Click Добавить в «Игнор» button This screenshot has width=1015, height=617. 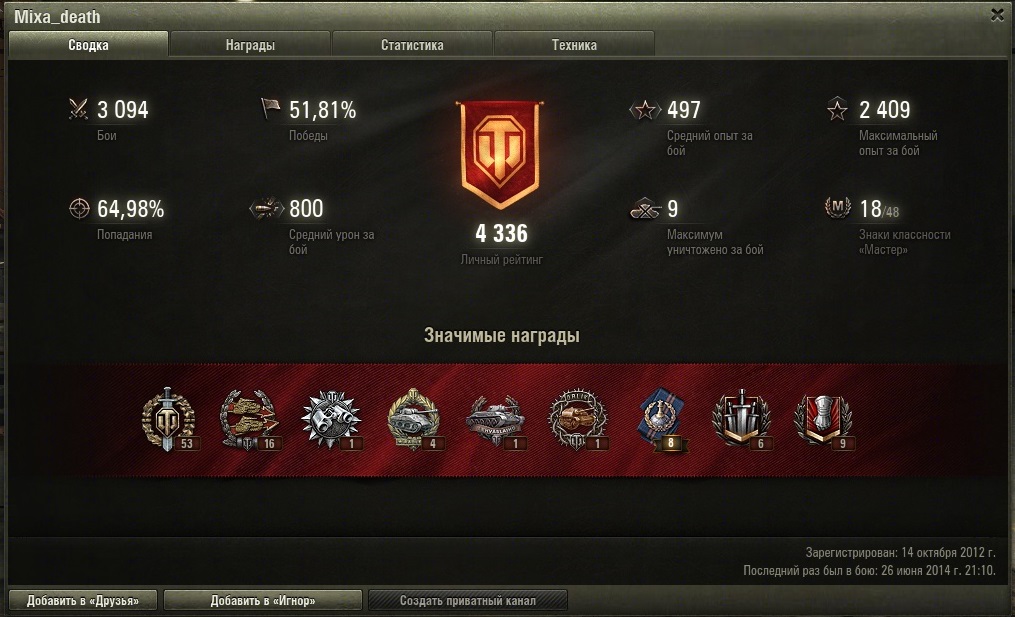pyautogui.click(x=263, y=600)
